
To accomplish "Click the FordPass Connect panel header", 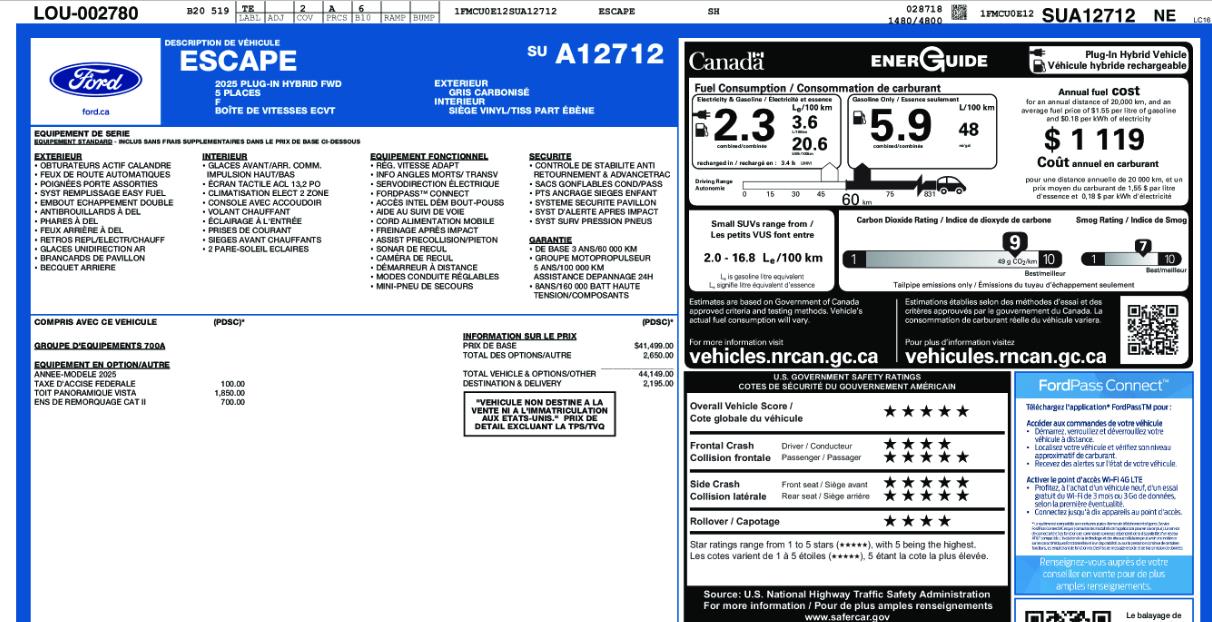I will pyautogui.click(x=1102, y=385).
